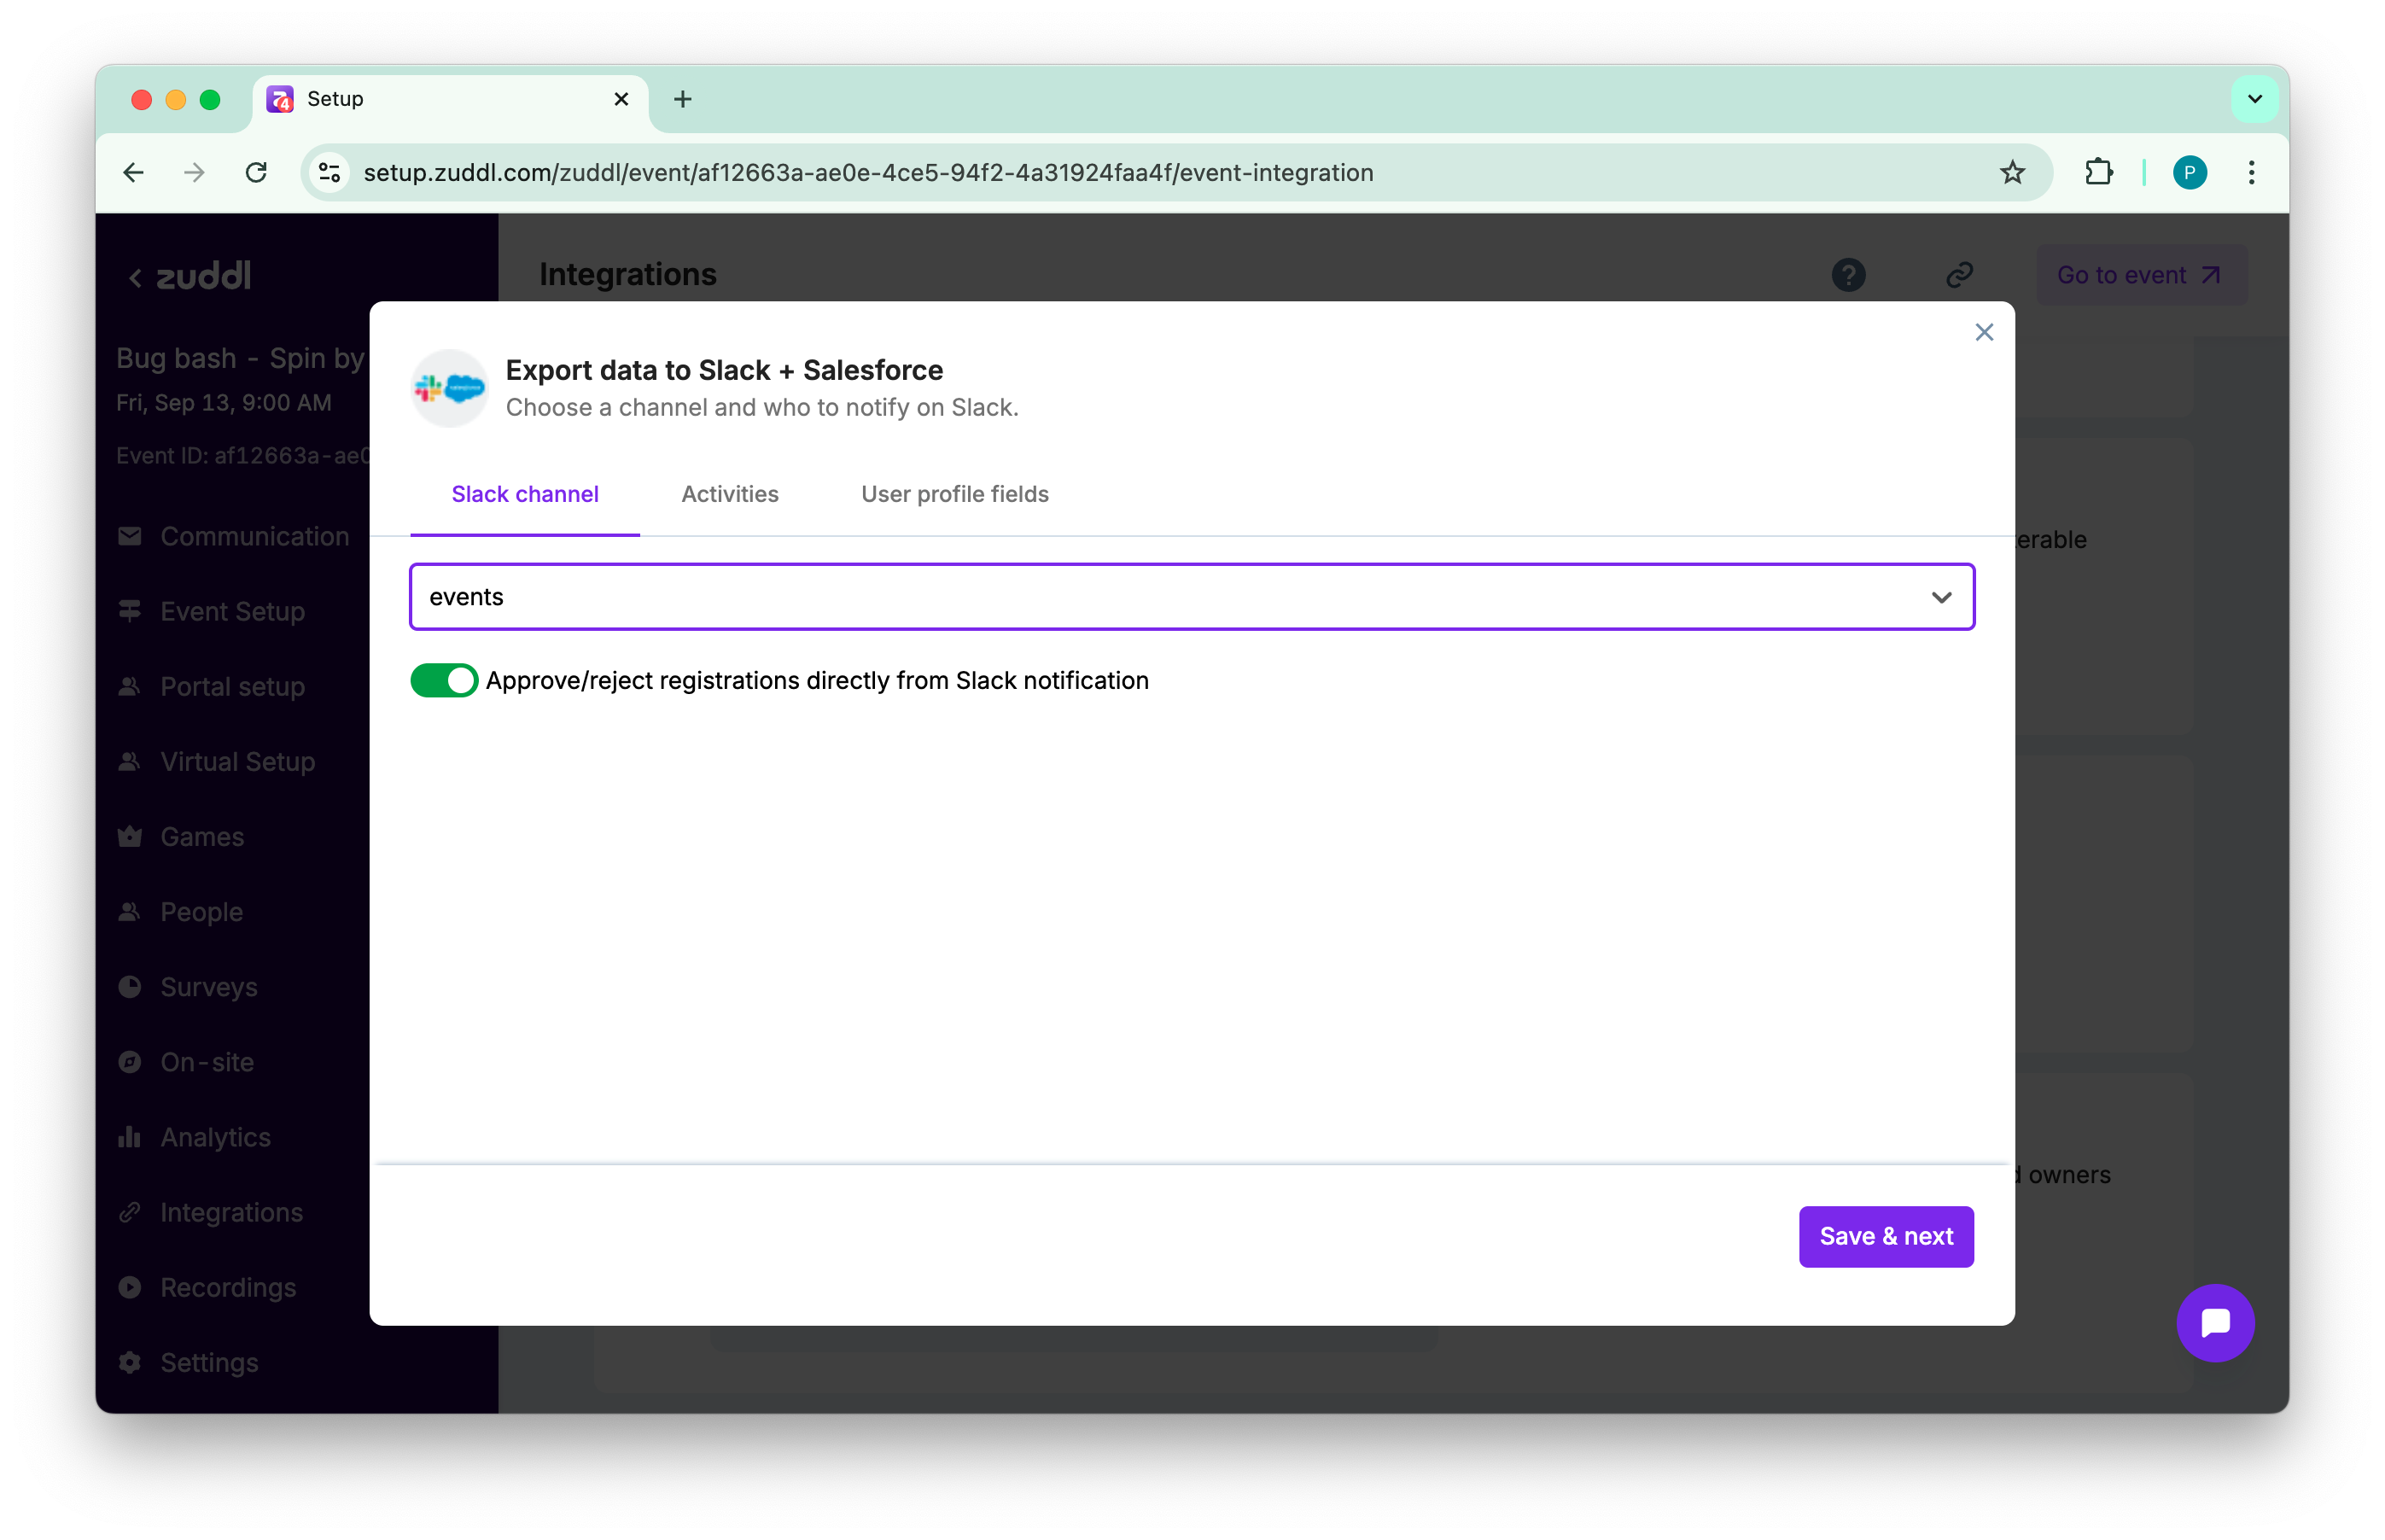Image resolution: width=2385 pixels, height=1540 pixels.
Task: Click the Save & next button
Action: click(x=1885, y=1236)
